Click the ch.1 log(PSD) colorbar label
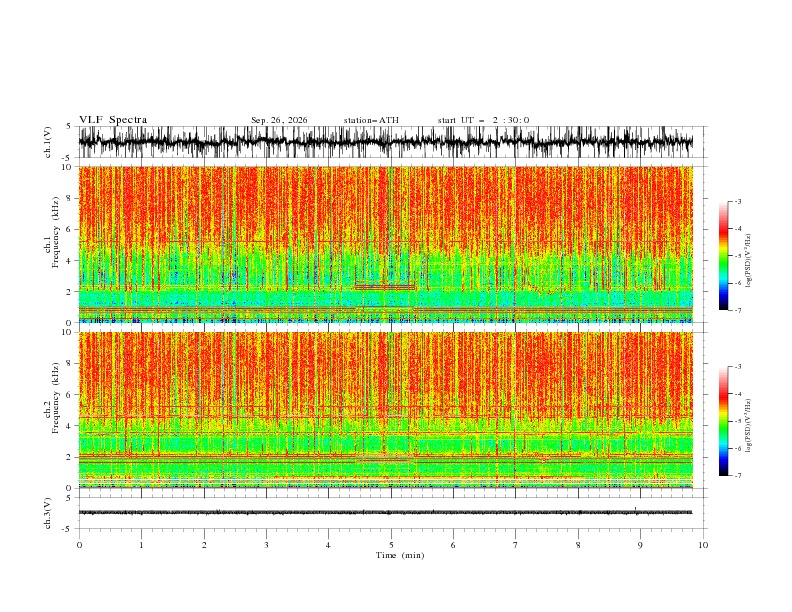Image resolution: width=792 pixels, height=612 pixels. click(x=748, y=261)
